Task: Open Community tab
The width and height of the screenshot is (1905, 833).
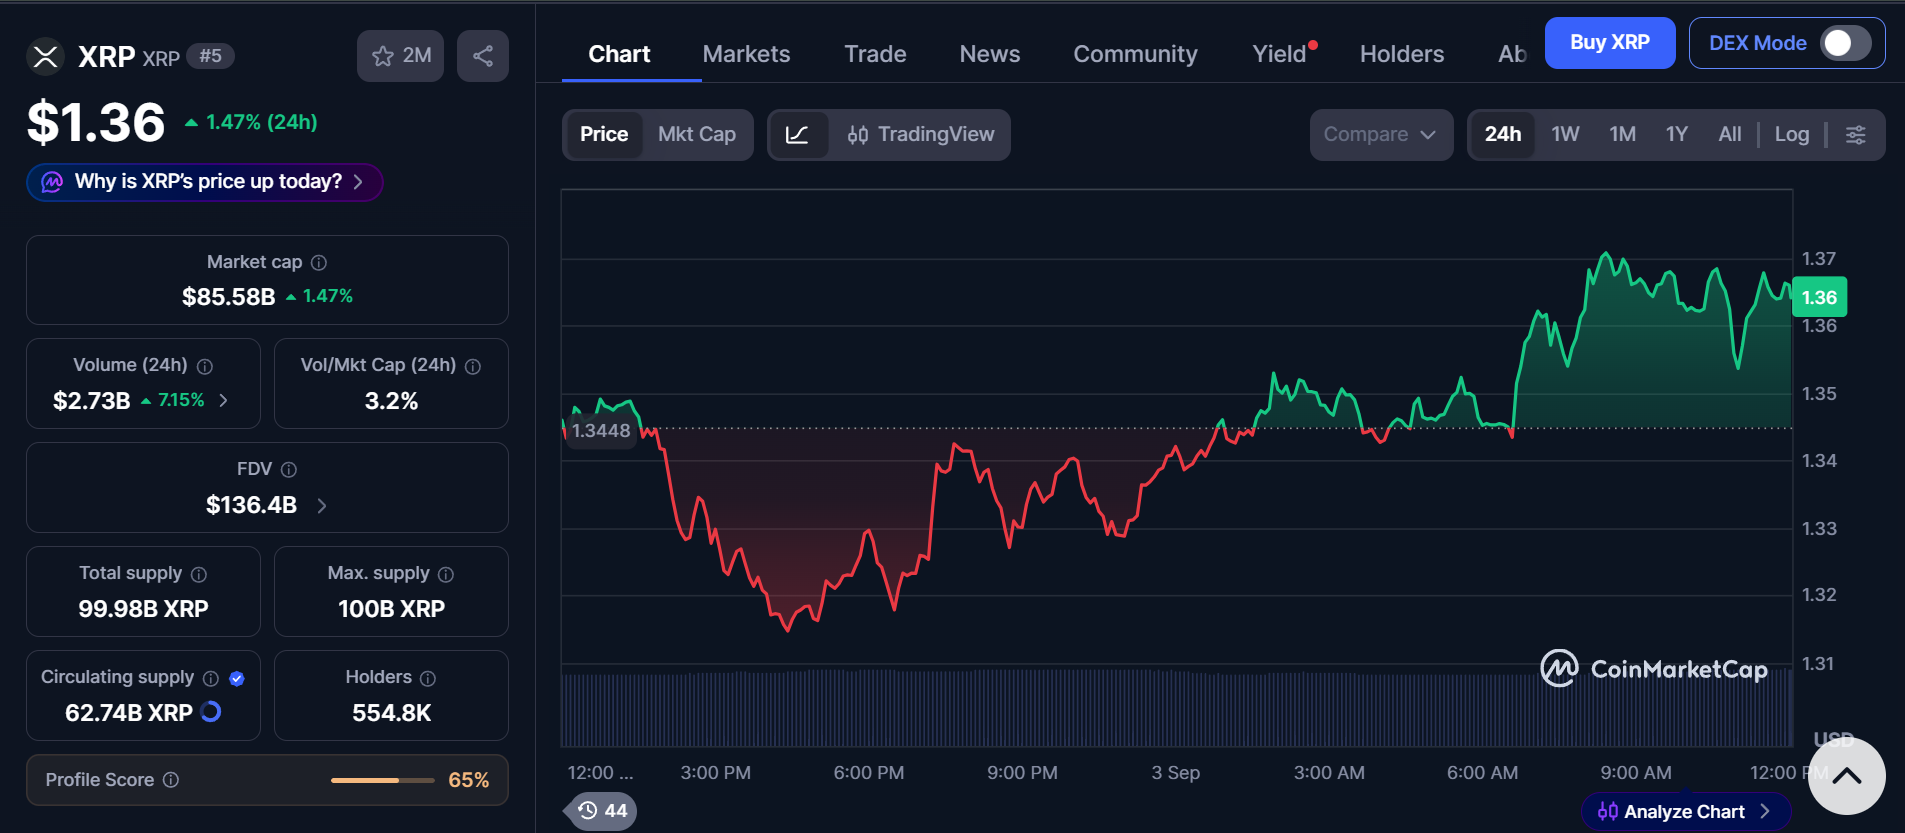Action: click(x=1135, y=54)
